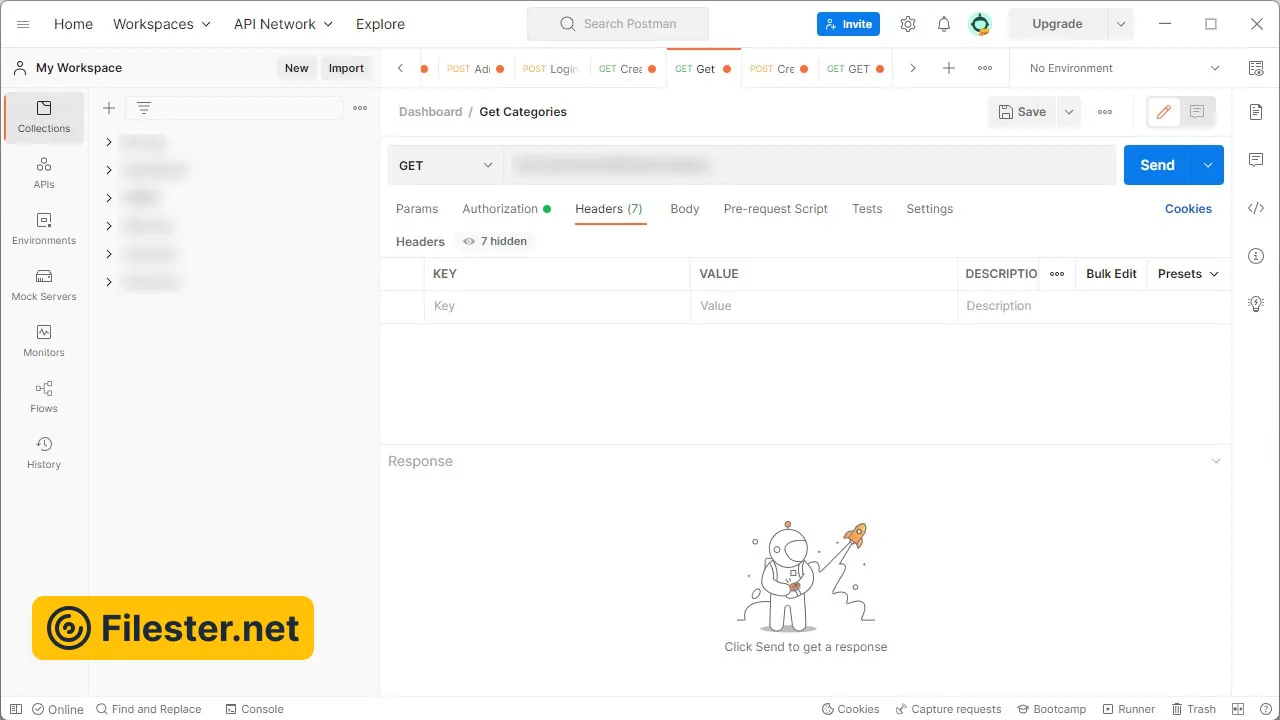The height and width of the screenshot is (720, 1280).
Task: Toggle the 7 hidden headers visibility
Action: pyautogui.click(x=494, y=241)
